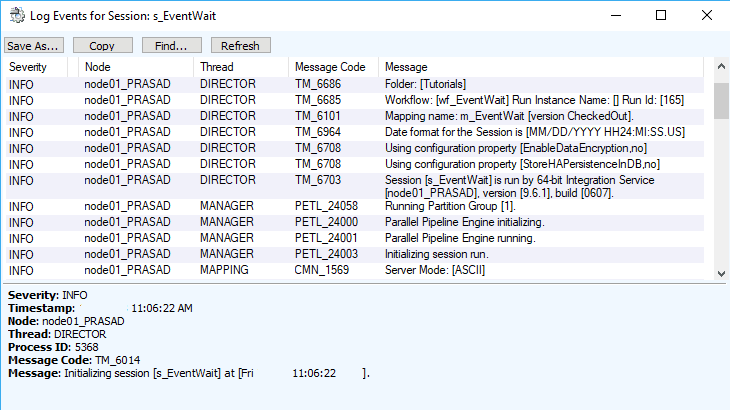
Task: Click the TM_6101 message code cell
Action: pyautogui.click(x=318, y=116)
